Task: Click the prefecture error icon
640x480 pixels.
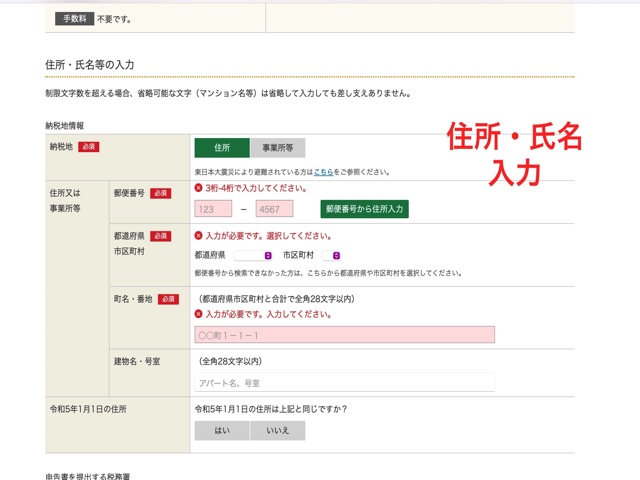Action: pos(199,236)
